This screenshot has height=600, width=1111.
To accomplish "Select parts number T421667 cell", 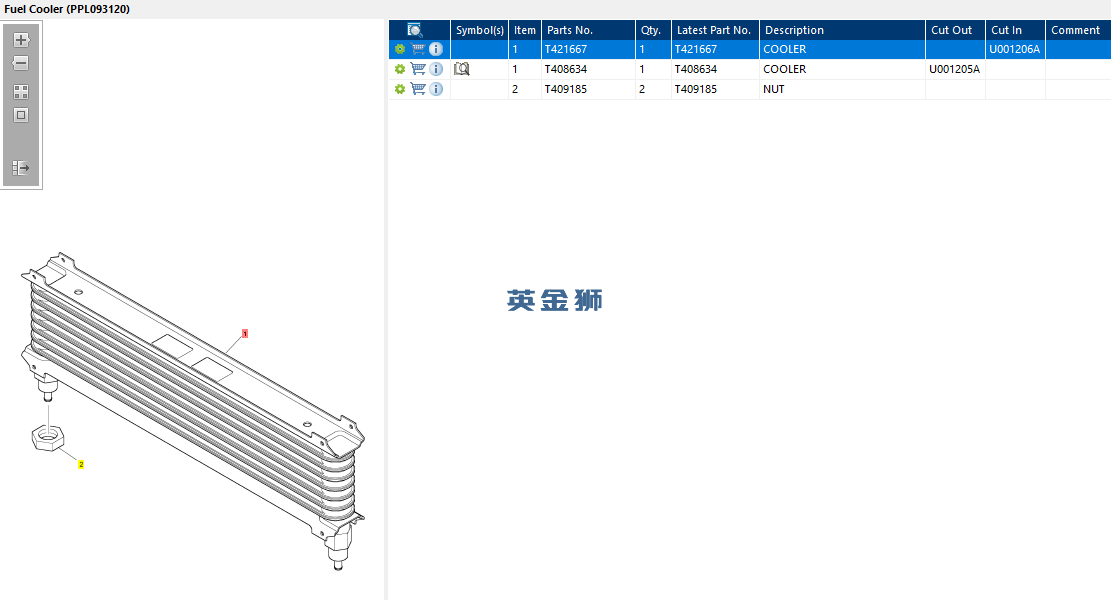I will pyautogui.click(x=588, y=49).
